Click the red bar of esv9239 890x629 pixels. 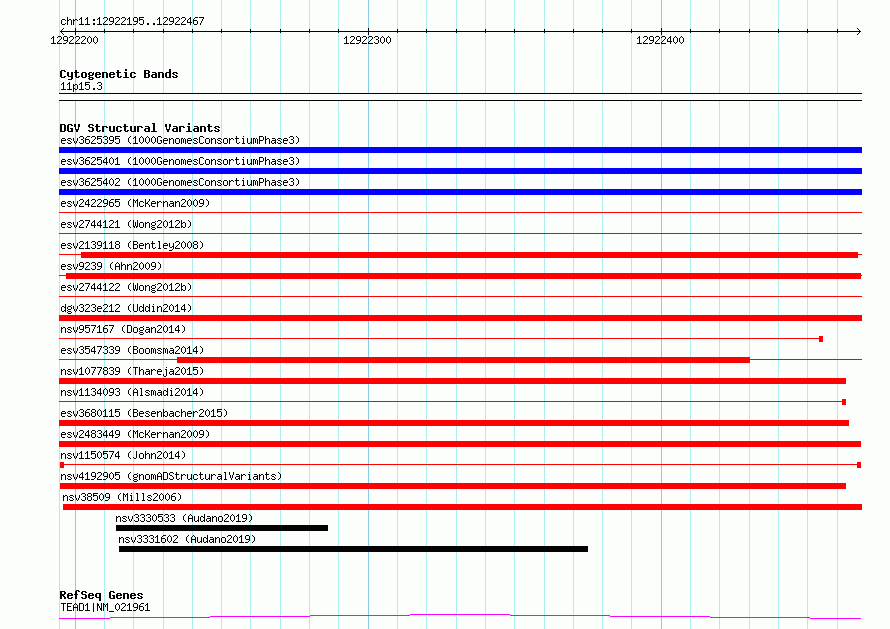(x=464, y=276)
